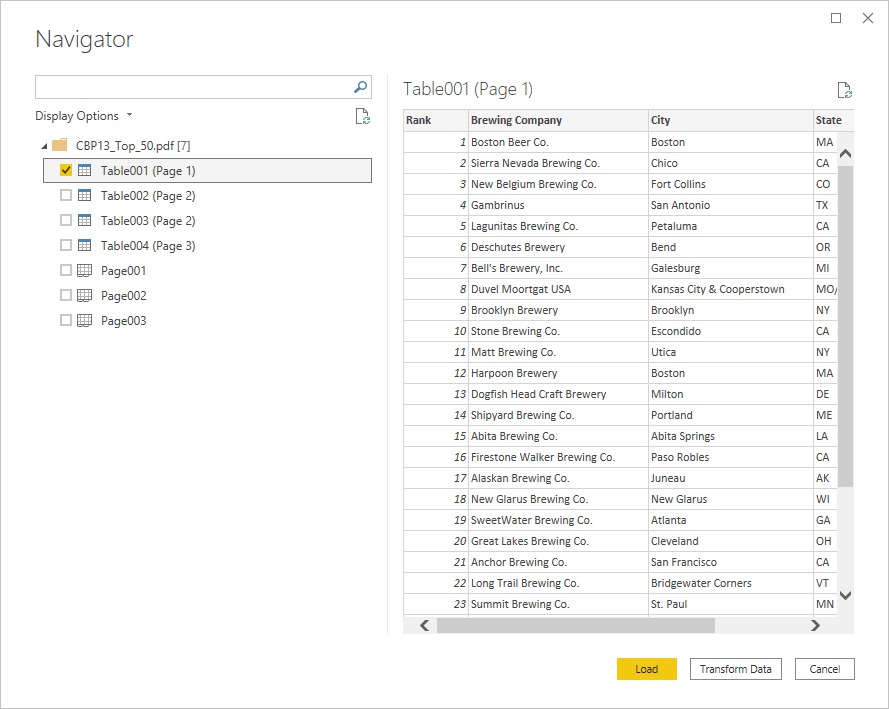Click the Dogfish Head Craft Brewery cell
Screen dimensions: 889x709
point(558,393)
